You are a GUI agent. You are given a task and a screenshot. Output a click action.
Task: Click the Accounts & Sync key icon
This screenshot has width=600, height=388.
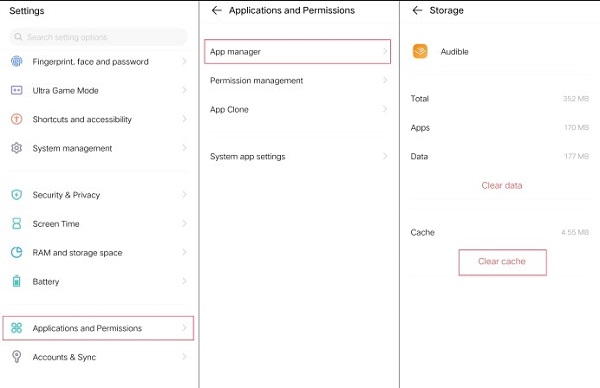click(x=16, y=357)
